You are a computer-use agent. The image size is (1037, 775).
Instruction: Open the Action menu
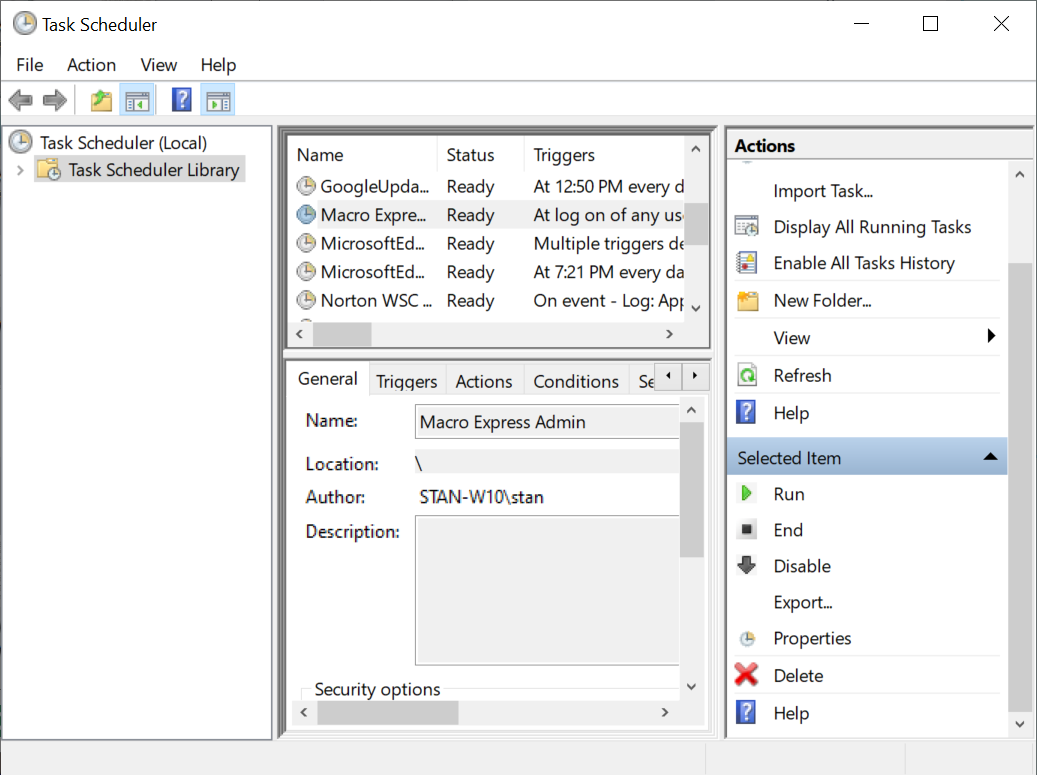[91, 65]
